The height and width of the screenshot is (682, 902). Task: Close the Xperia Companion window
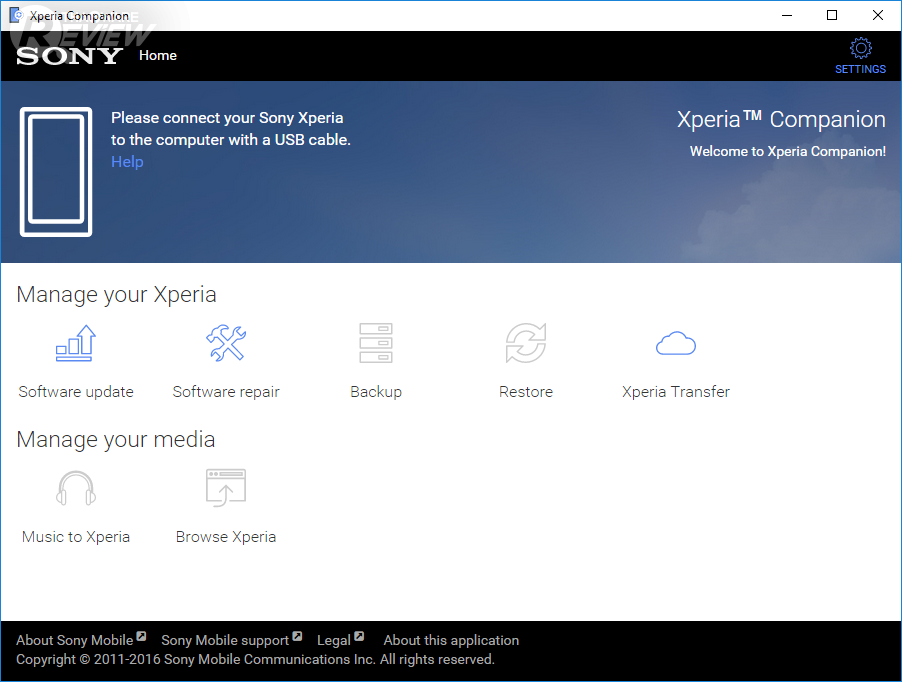click(878, 16)
